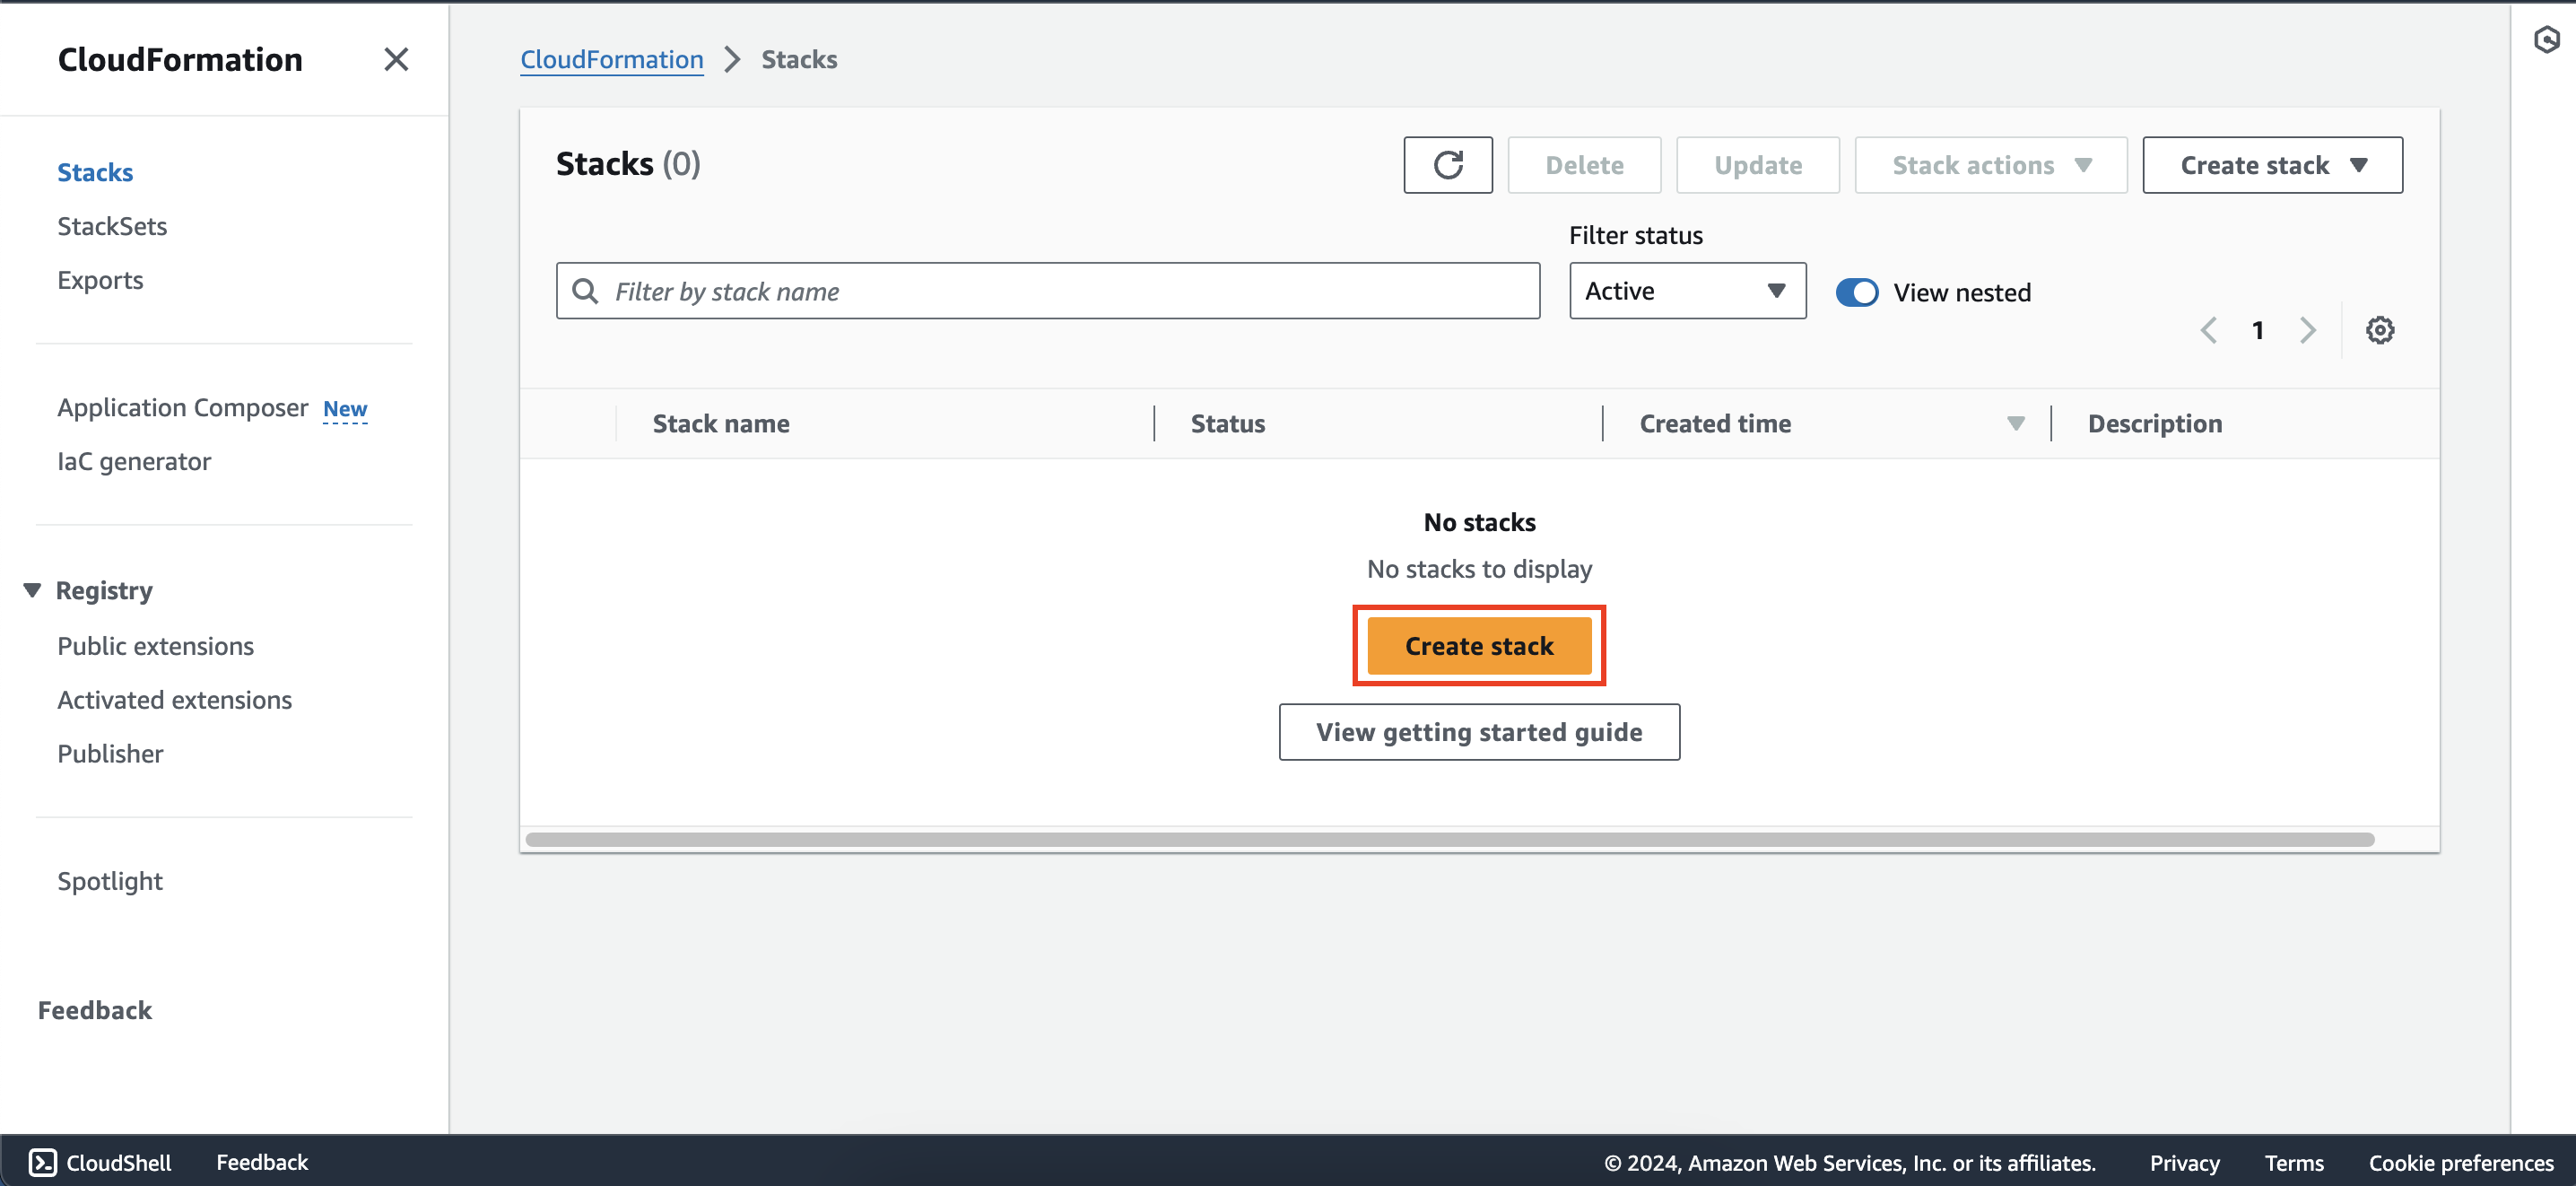Click the Filter by stack name field
2576x1186 pixels.
[1048, 291]
